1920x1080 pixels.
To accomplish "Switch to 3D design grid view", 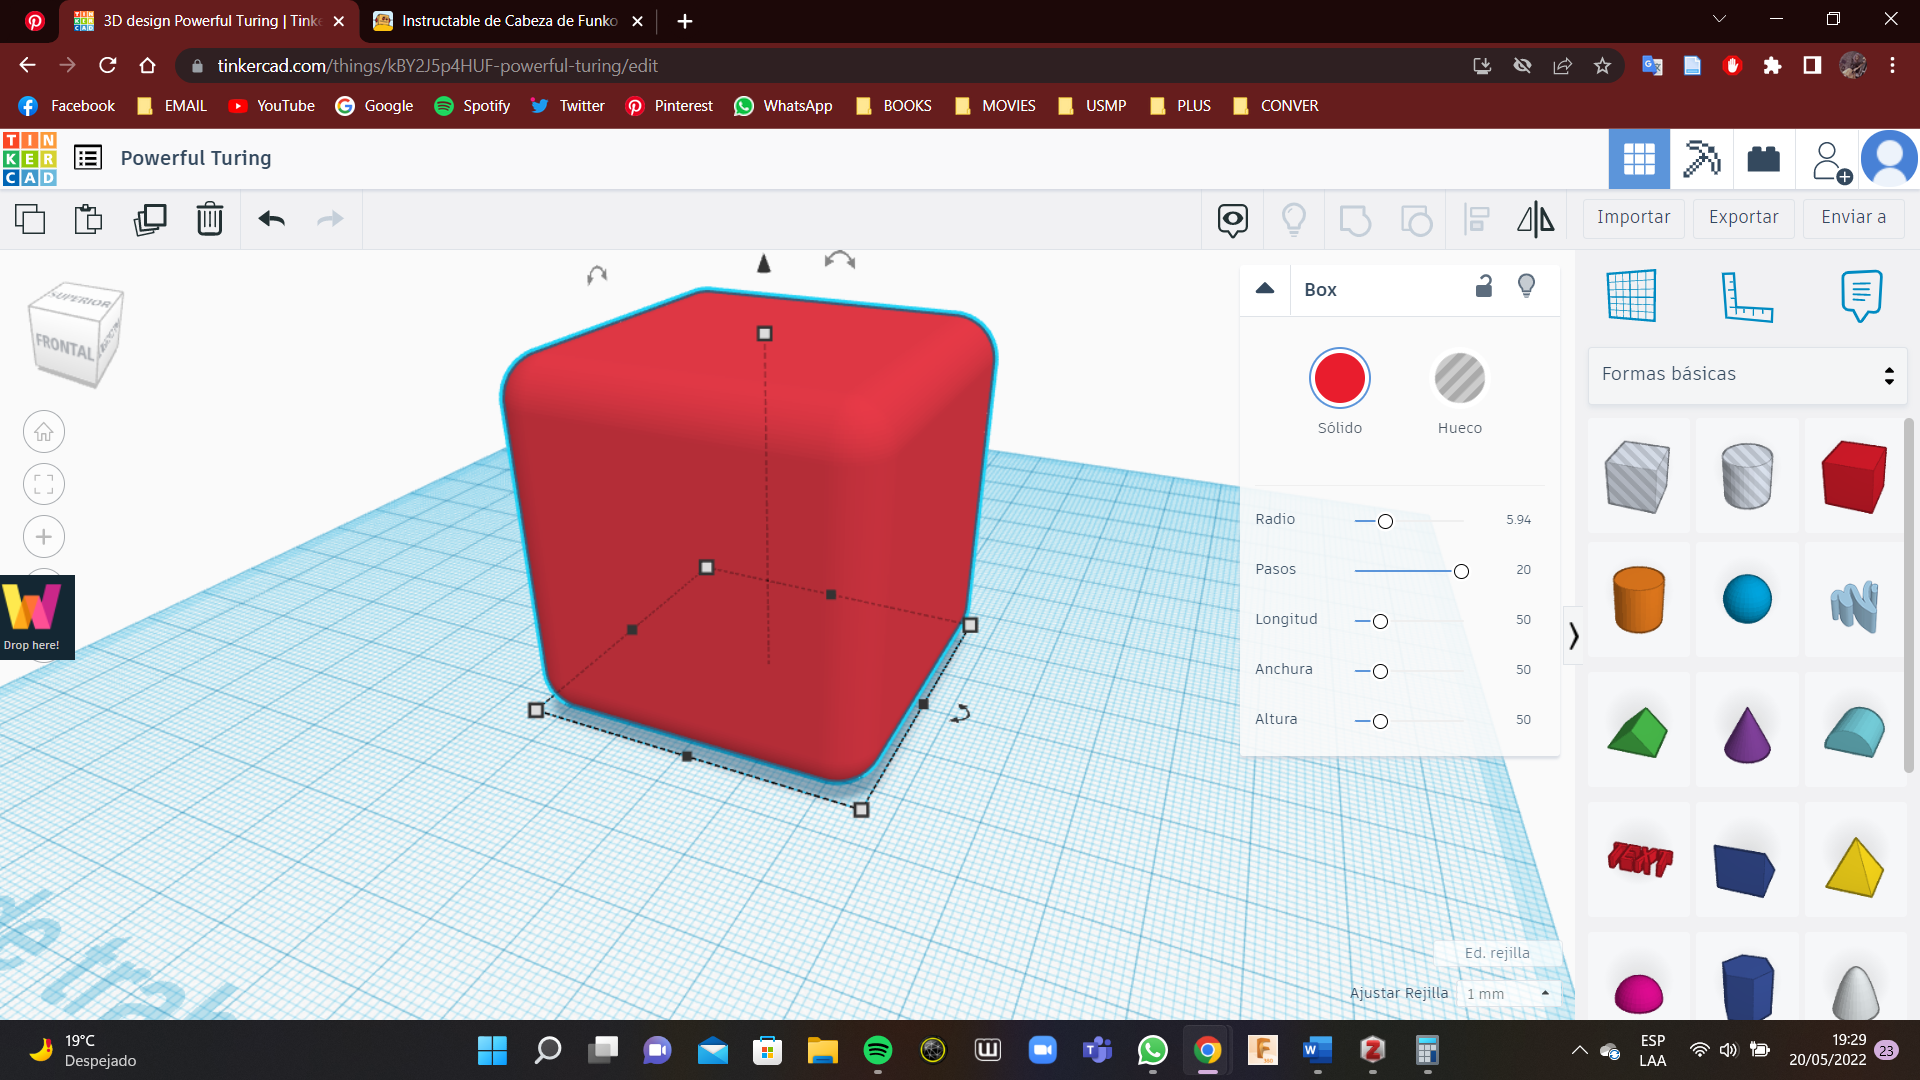I will 1639,159.
